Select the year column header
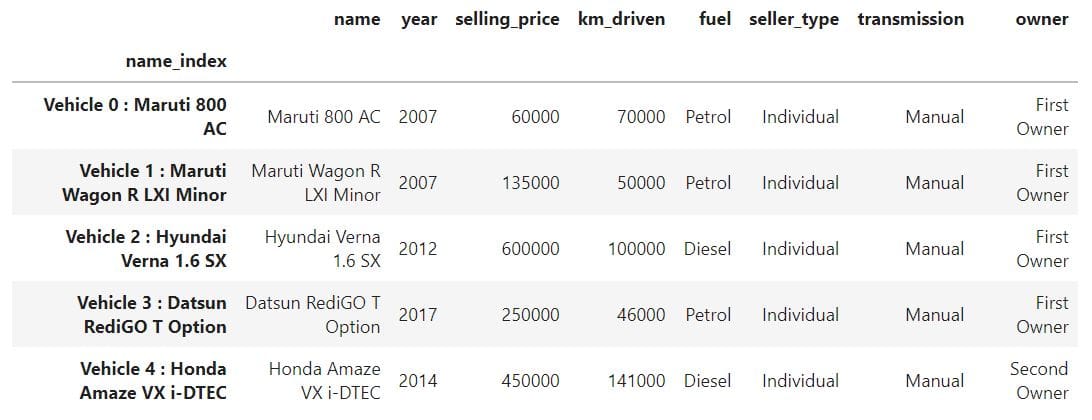This screenshot has width=1092, height=420. tap(419, 20)
